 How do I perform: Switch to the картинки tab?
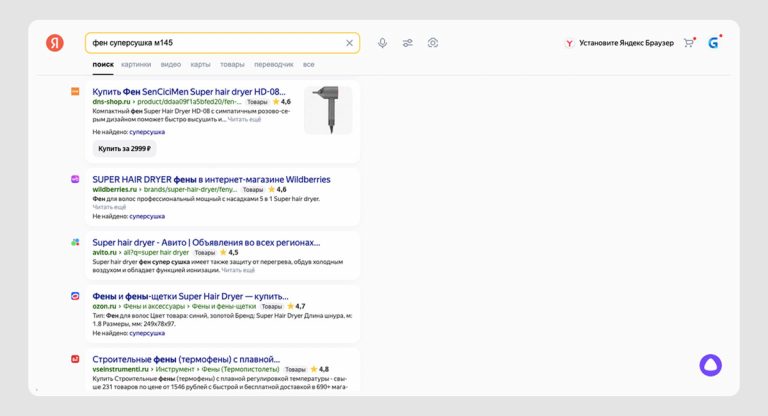[x=136, y=64]
